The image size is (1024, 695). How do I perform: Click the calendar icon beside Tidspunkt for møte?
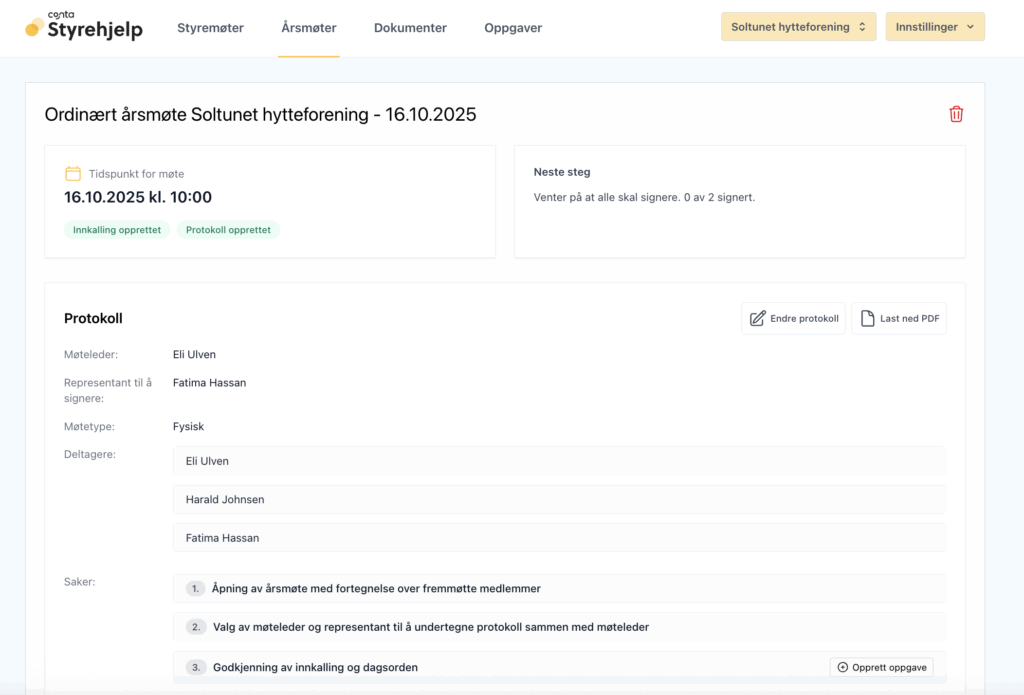(x=73, y=174)
